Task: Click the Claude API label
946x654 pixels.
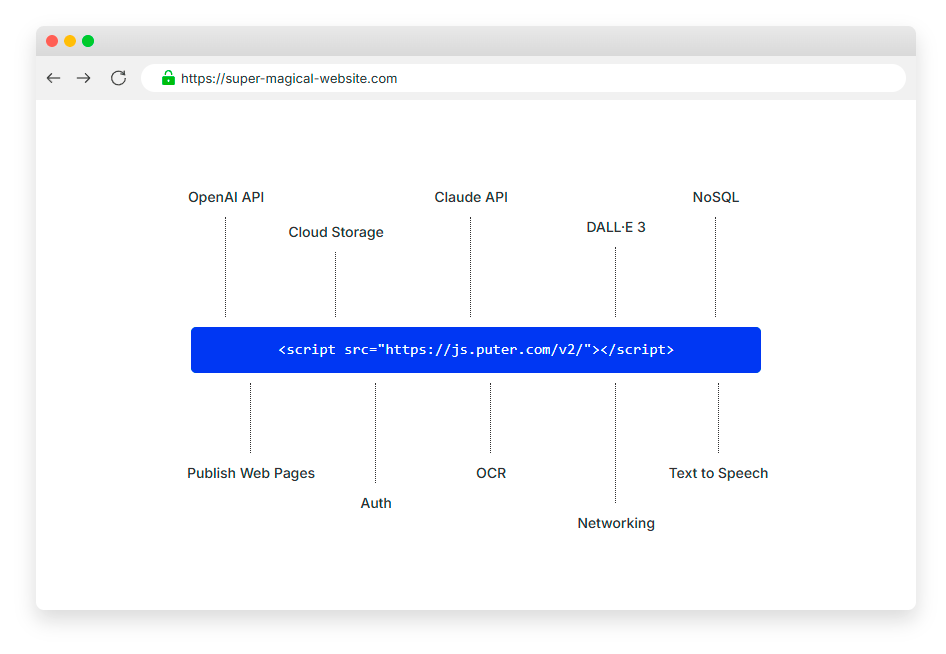Action: pyautogui.click(x=471, y=197)
